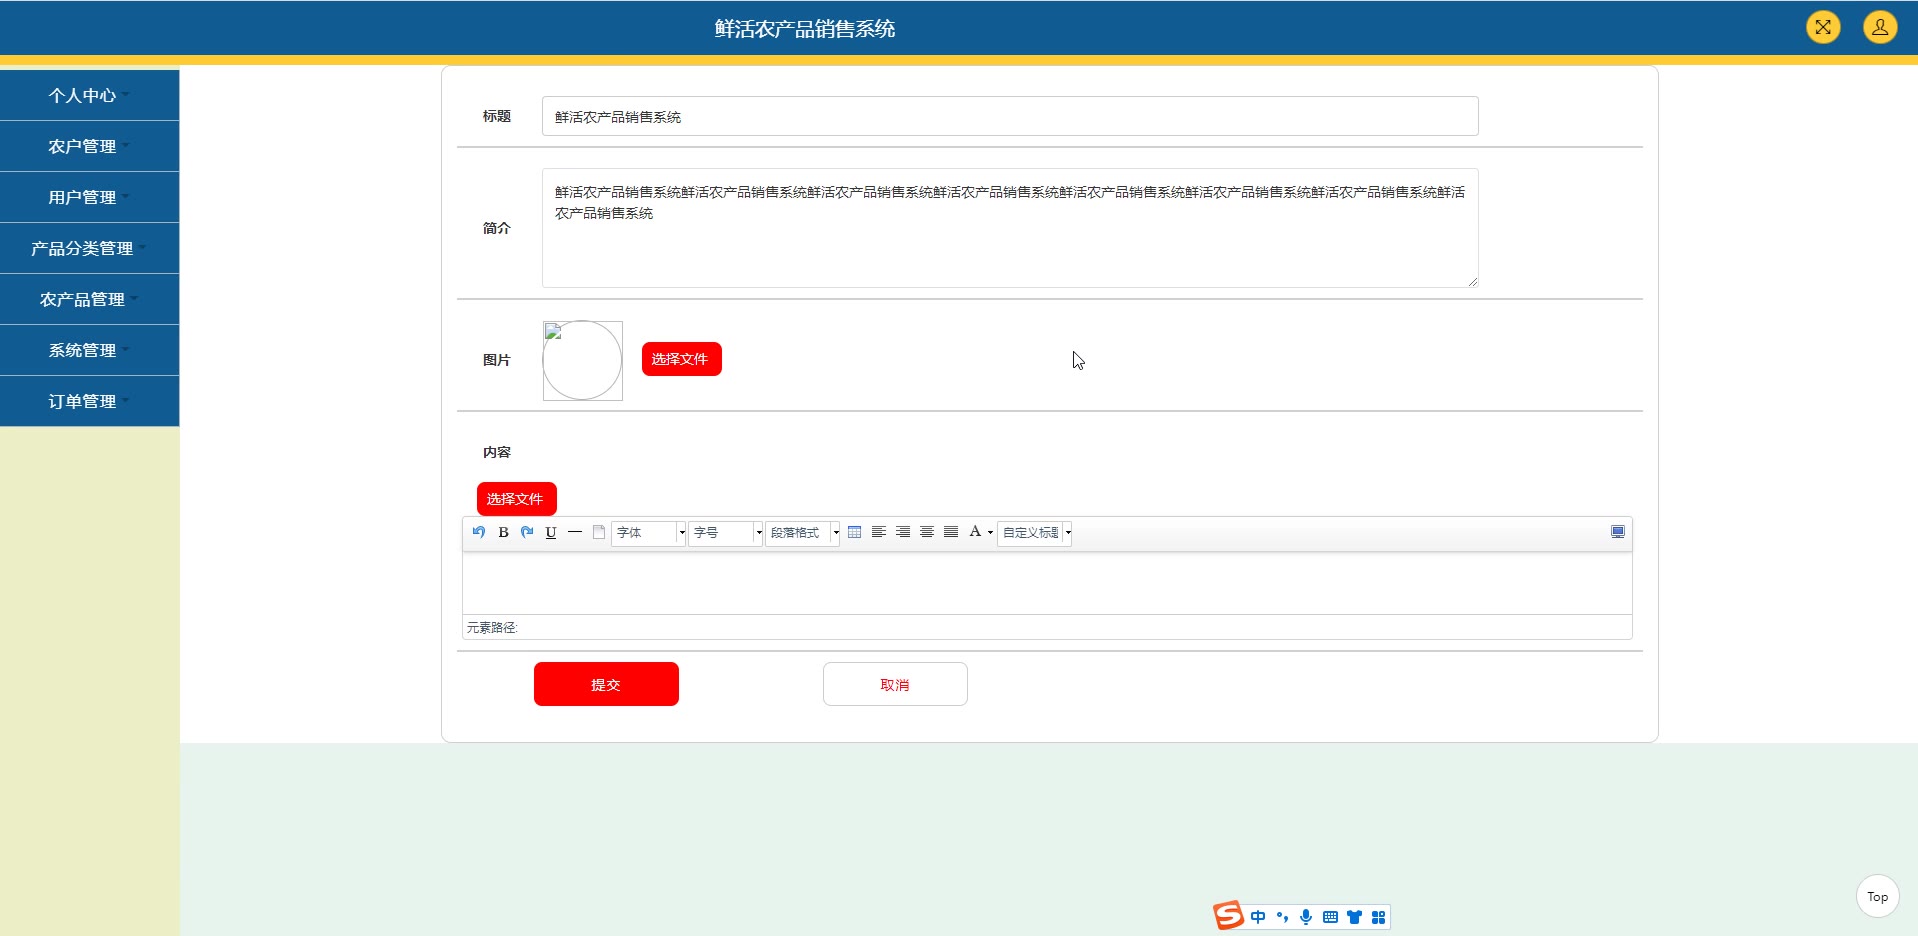Click the red 提交 submit button

606,684
